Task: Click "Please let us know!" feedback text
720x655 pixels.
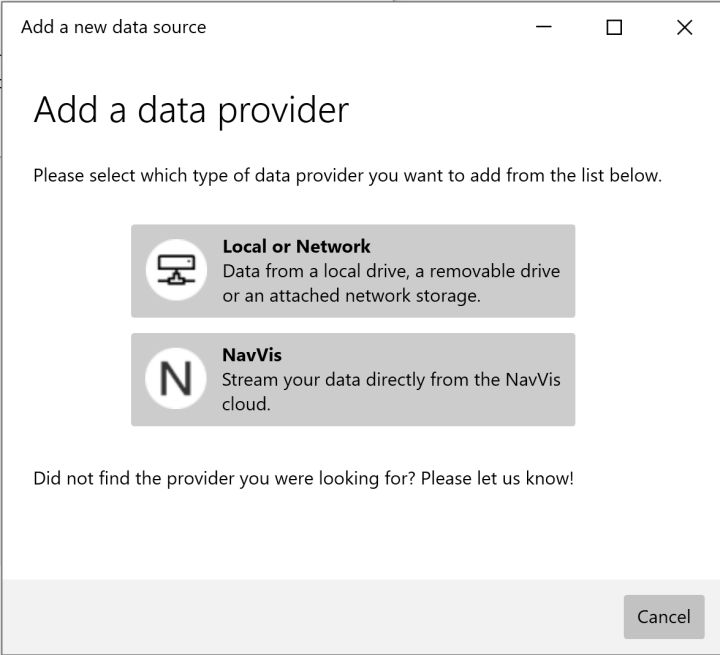Action: click(497, 478)
